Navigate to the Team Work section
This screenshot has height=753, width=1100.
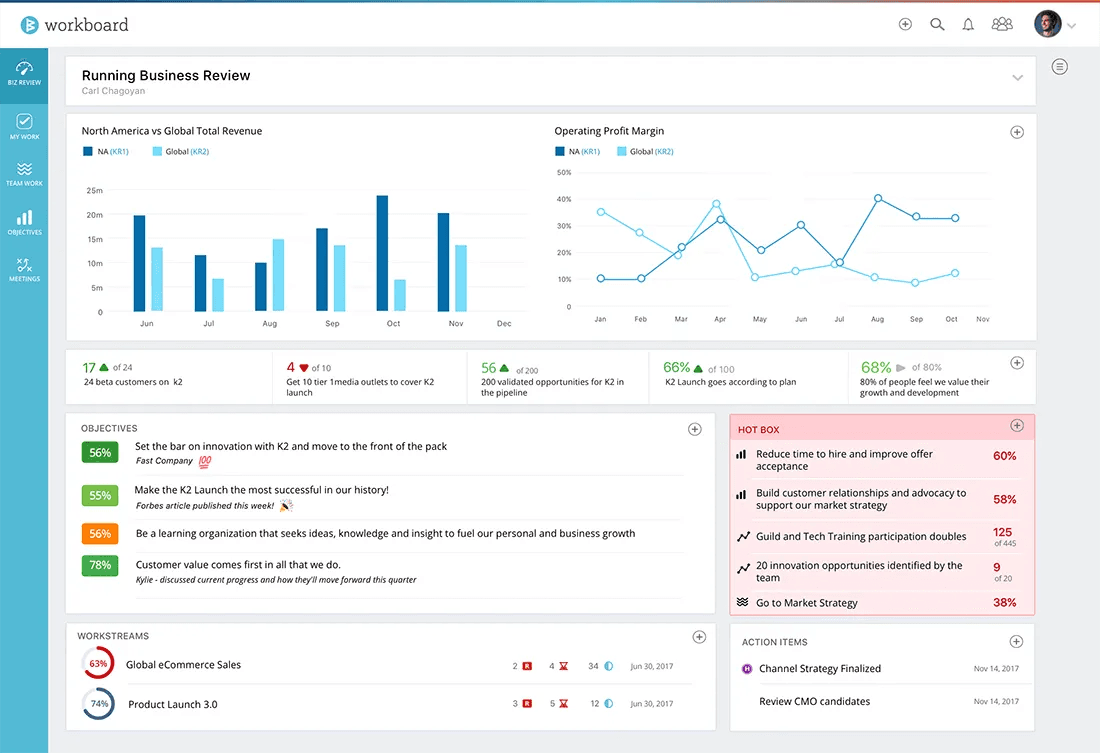click(x=24, y=172)
